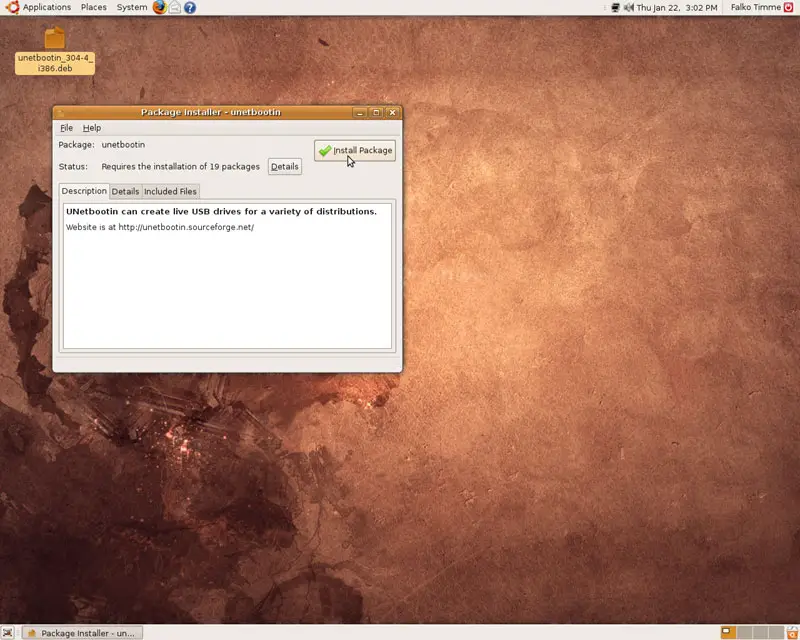Switch to the Included Files tab
Image resolution: width=800 pixels, height=640 pixels.
click(170, 191)
